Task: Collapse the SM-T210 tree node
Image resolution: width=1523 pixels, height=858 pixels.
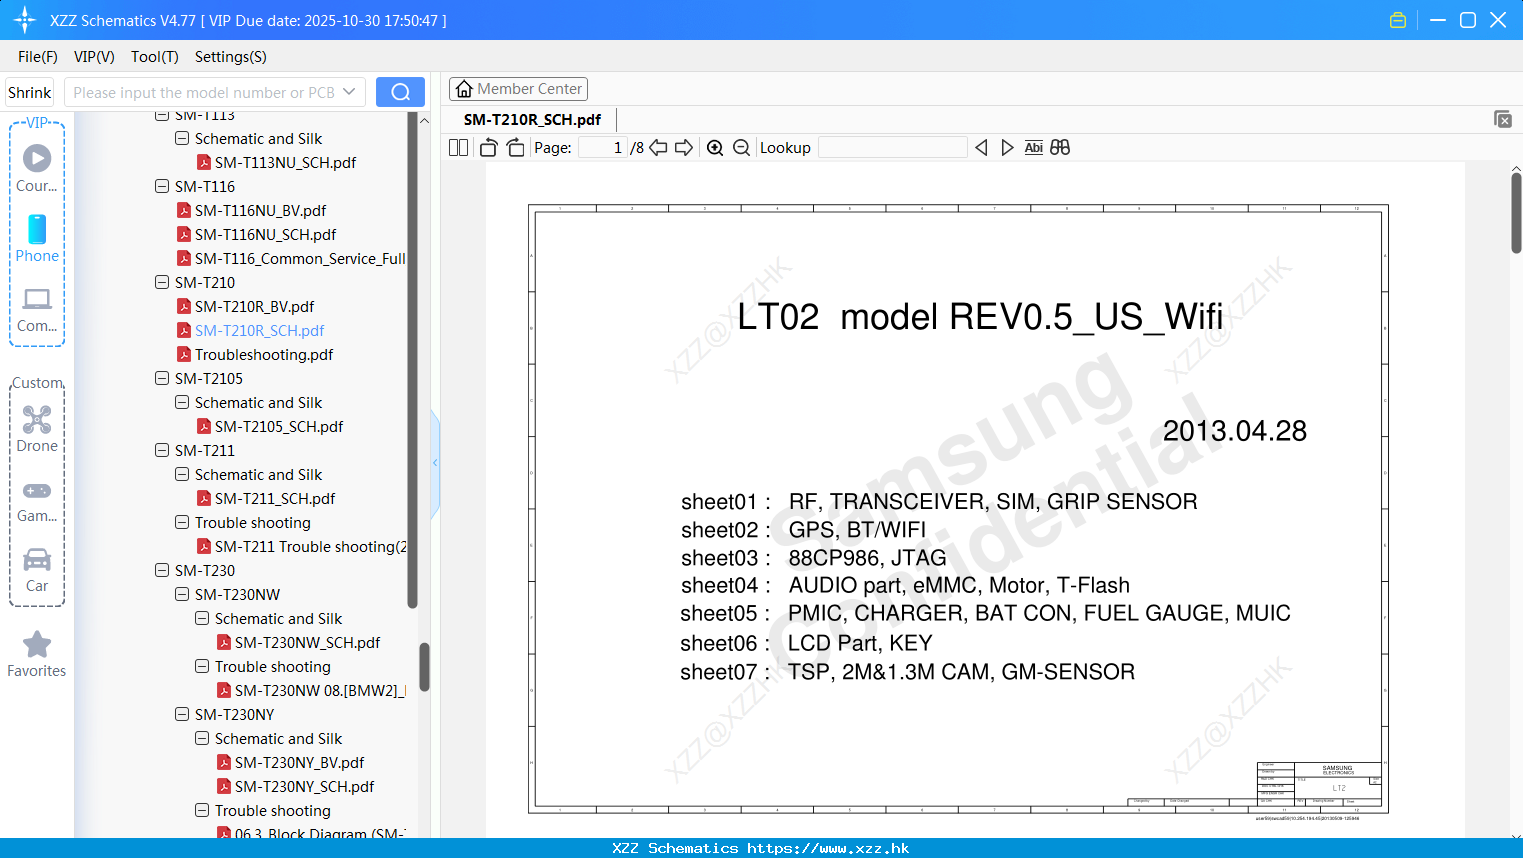Action: click(x=162, y=282)
